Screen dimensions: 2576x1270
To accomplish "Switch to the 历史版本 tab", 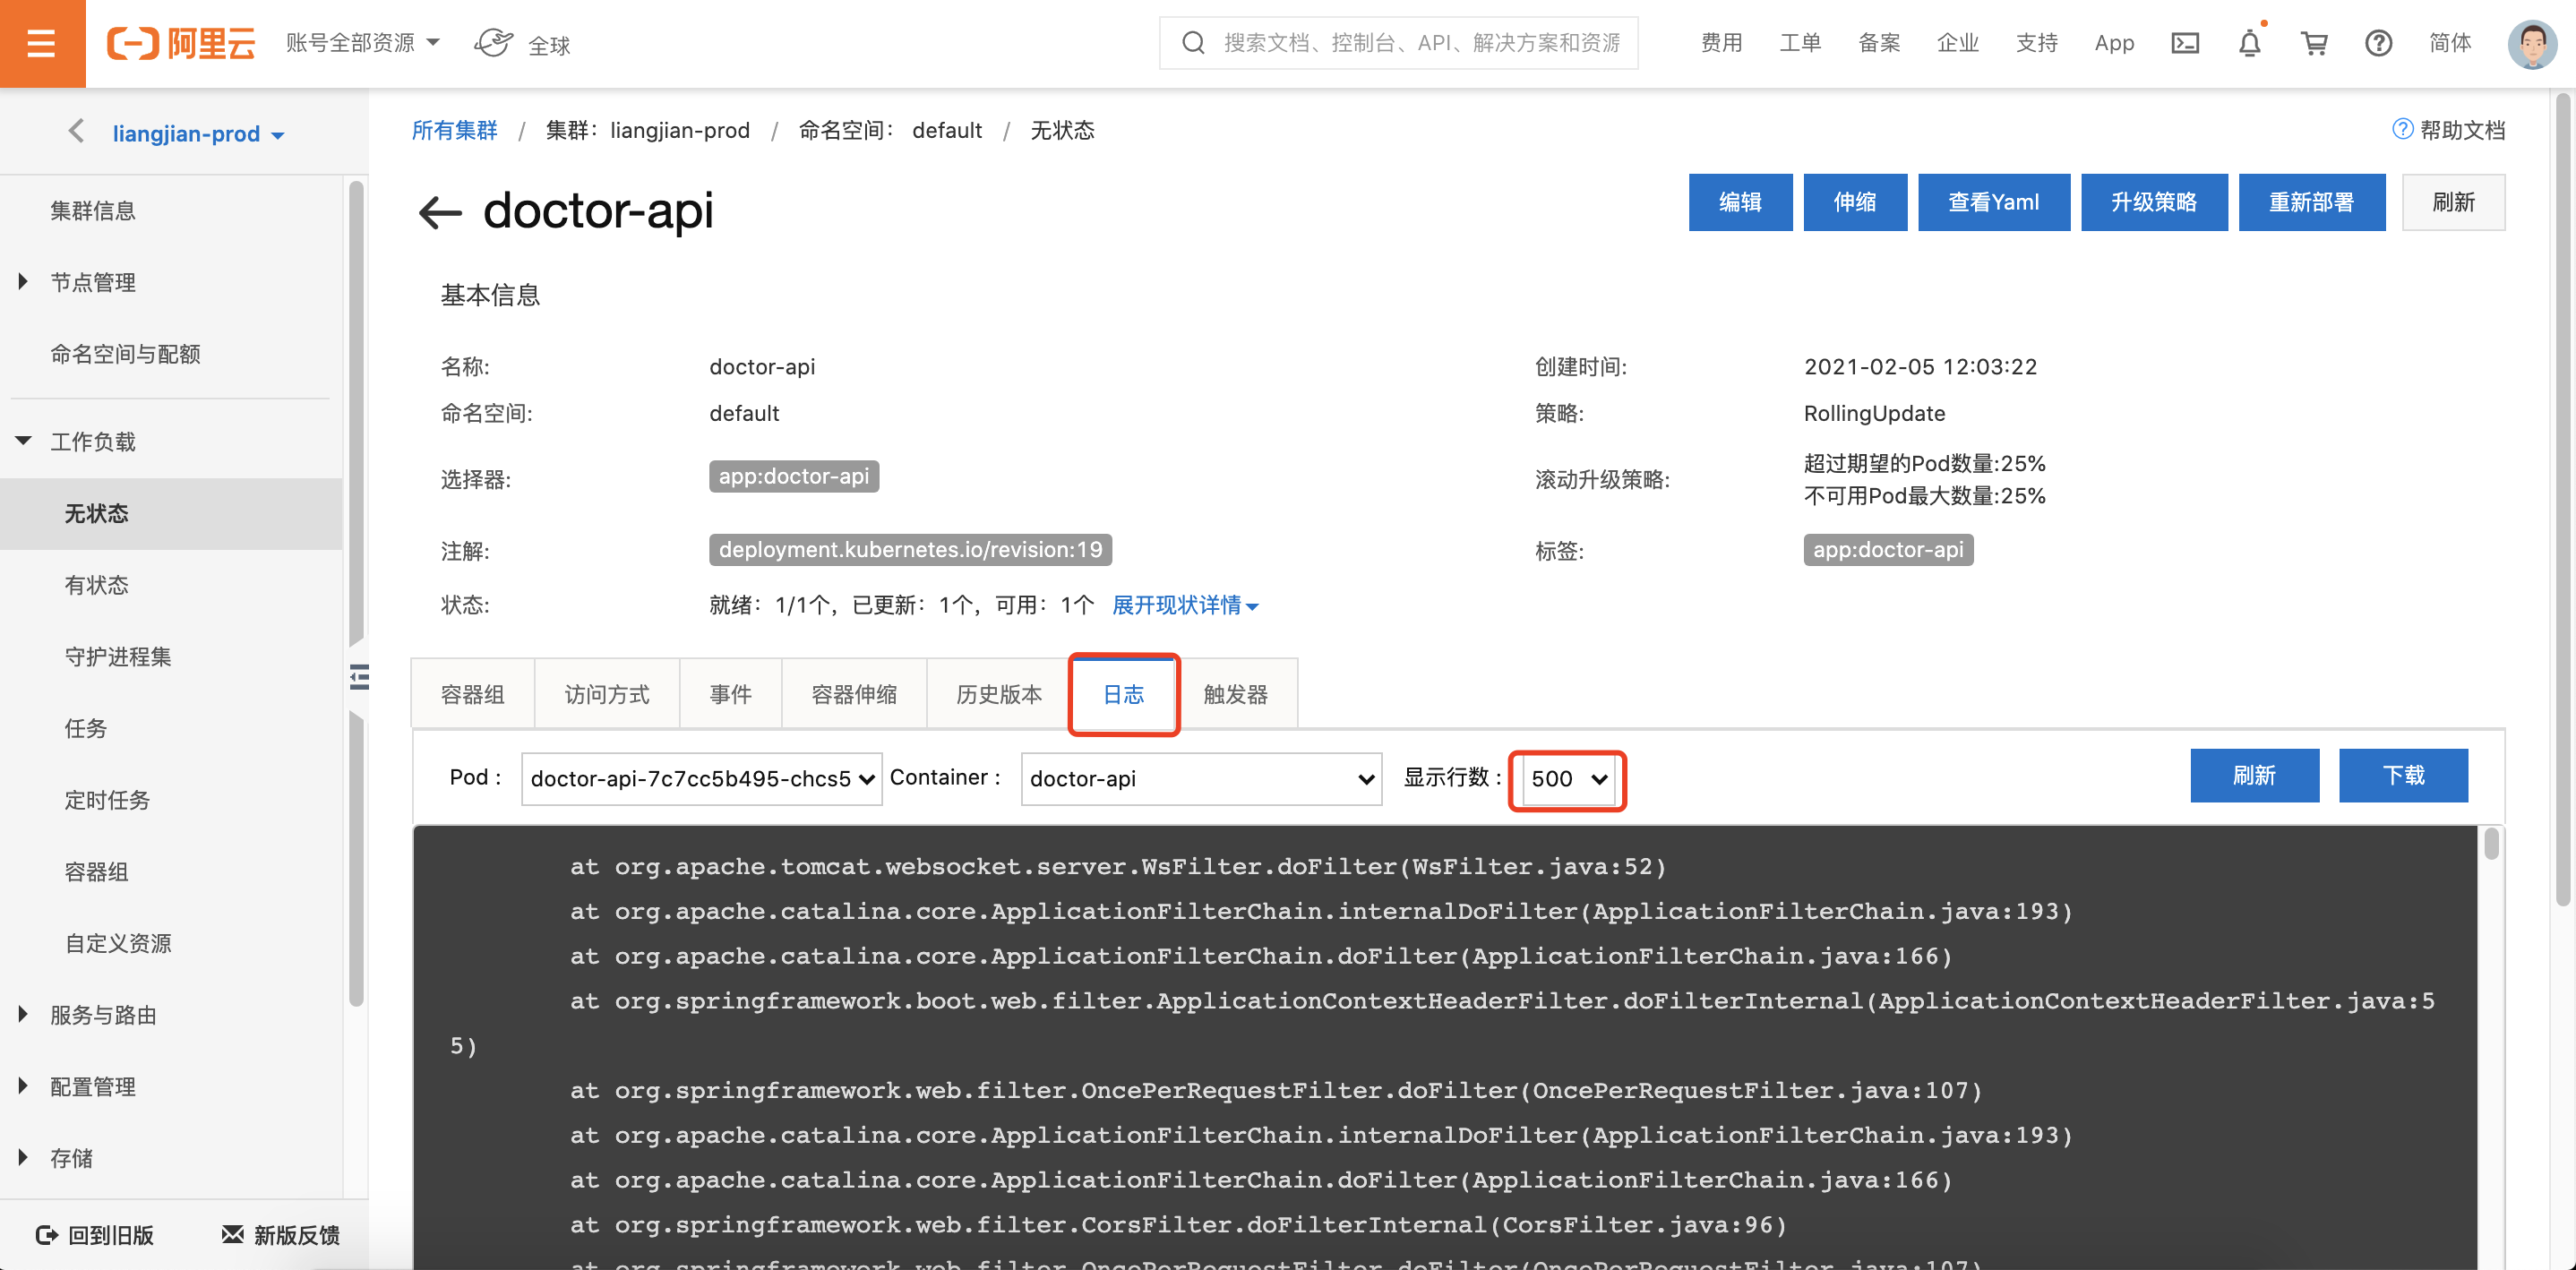I will [998, 694].
